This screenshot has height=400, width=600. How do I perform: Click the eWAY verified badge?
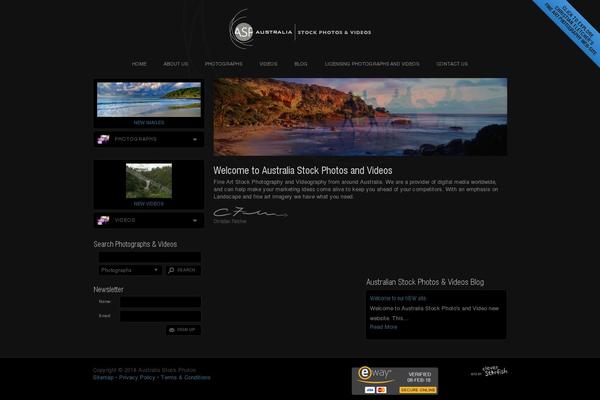[x=395, y=381]
